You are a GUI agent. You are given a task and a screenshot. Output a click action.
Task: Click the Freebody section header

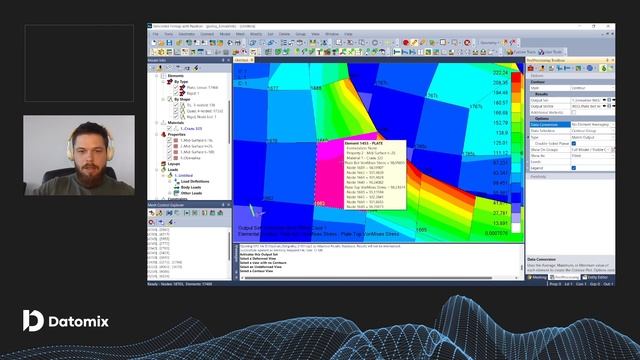tap(571, 176)
